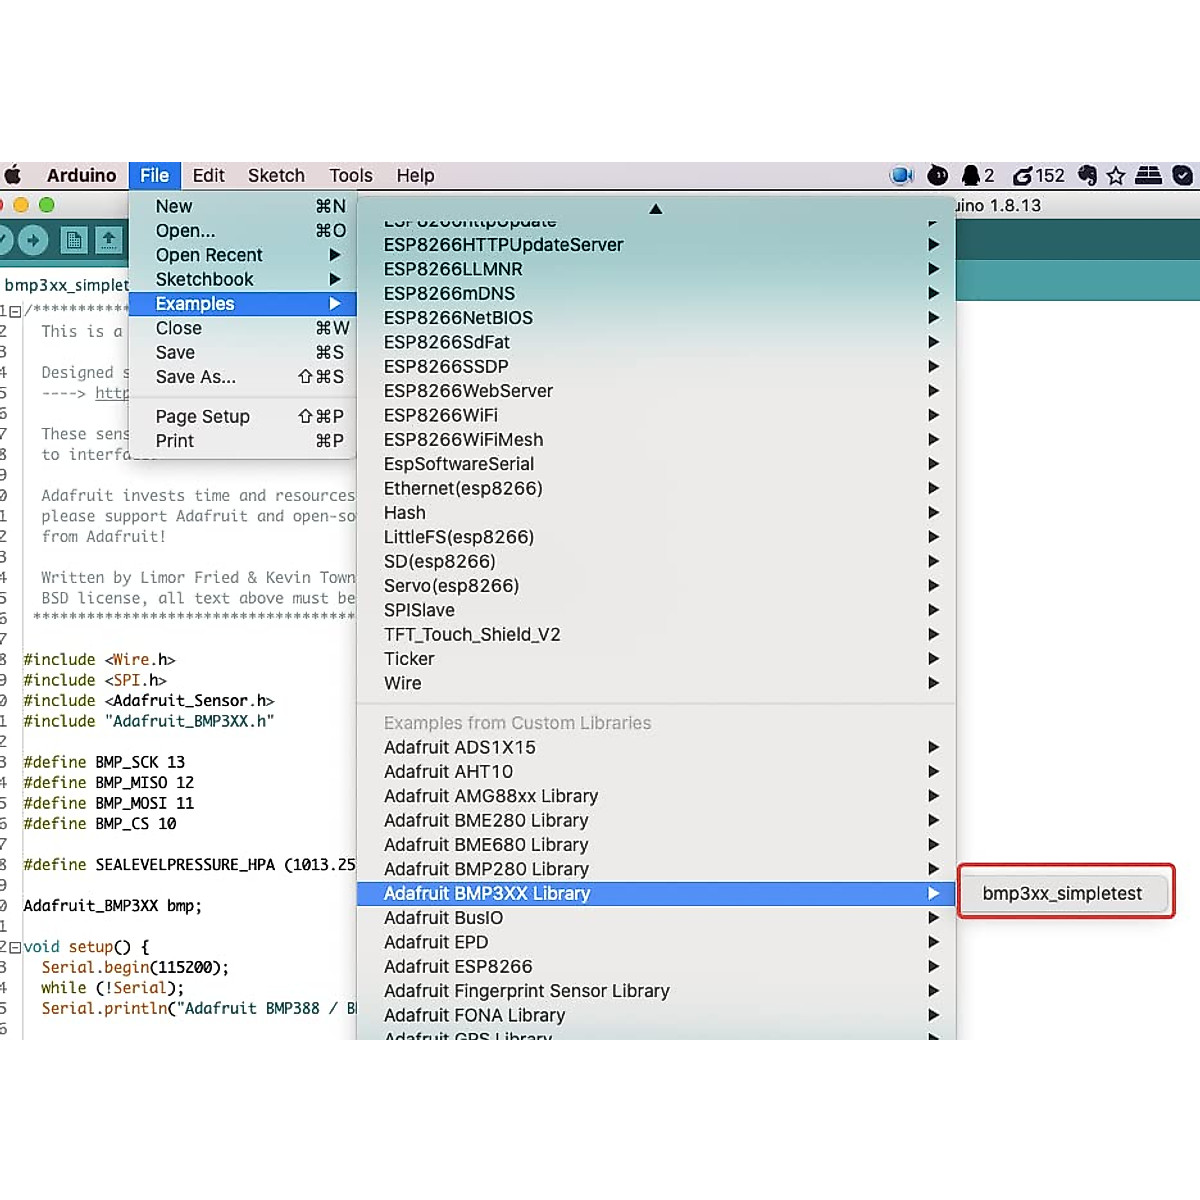Screen dimensions: 1200x1200
Task: Click the New sketch document icon
Action: click(73, 240)
